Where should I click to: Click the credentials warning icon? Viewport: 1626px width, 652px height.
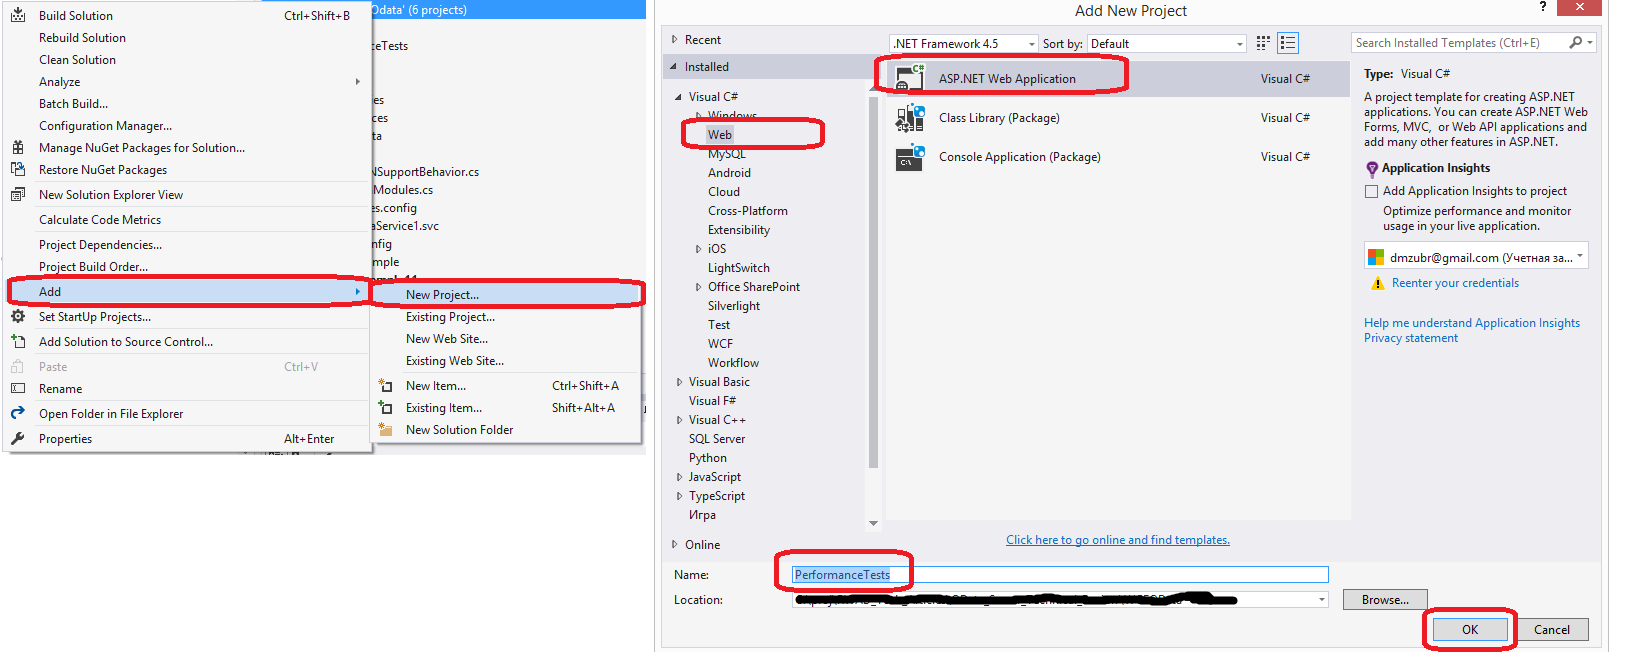pos(1379,283)
